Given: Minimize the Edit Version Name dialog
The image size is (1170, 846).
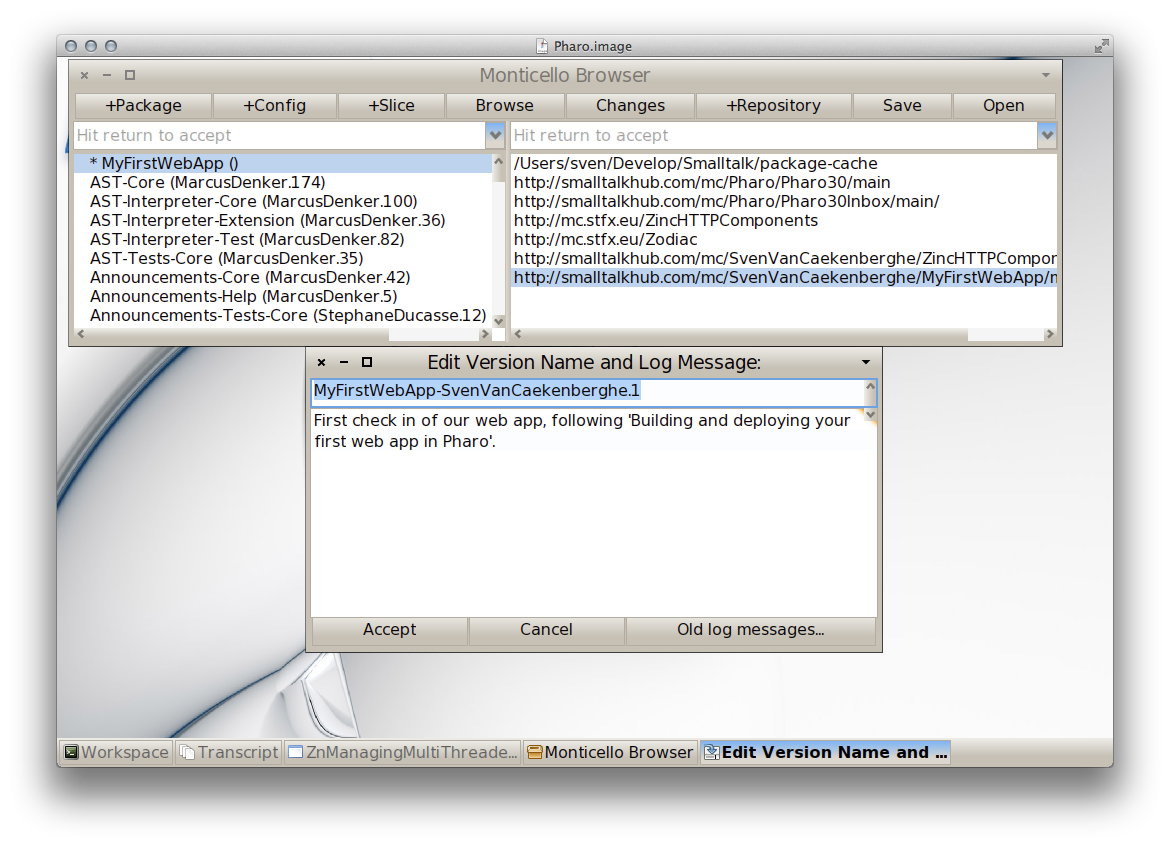Looking at the screenshot, I should [344, 363].
